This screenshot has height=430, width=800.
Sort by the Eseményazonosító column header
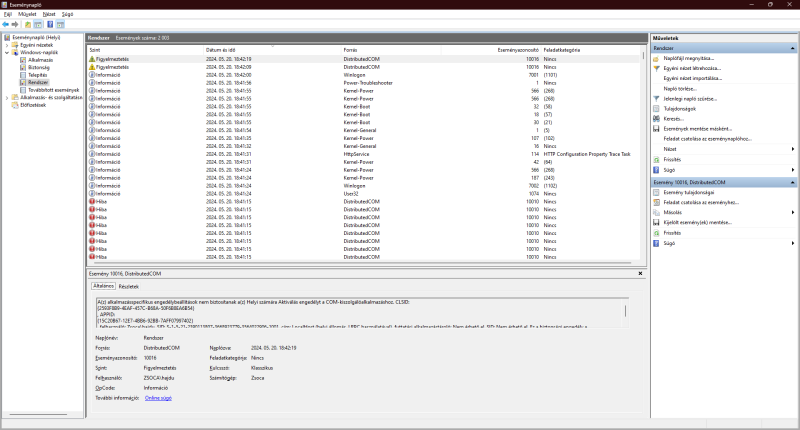coord(491,50)
